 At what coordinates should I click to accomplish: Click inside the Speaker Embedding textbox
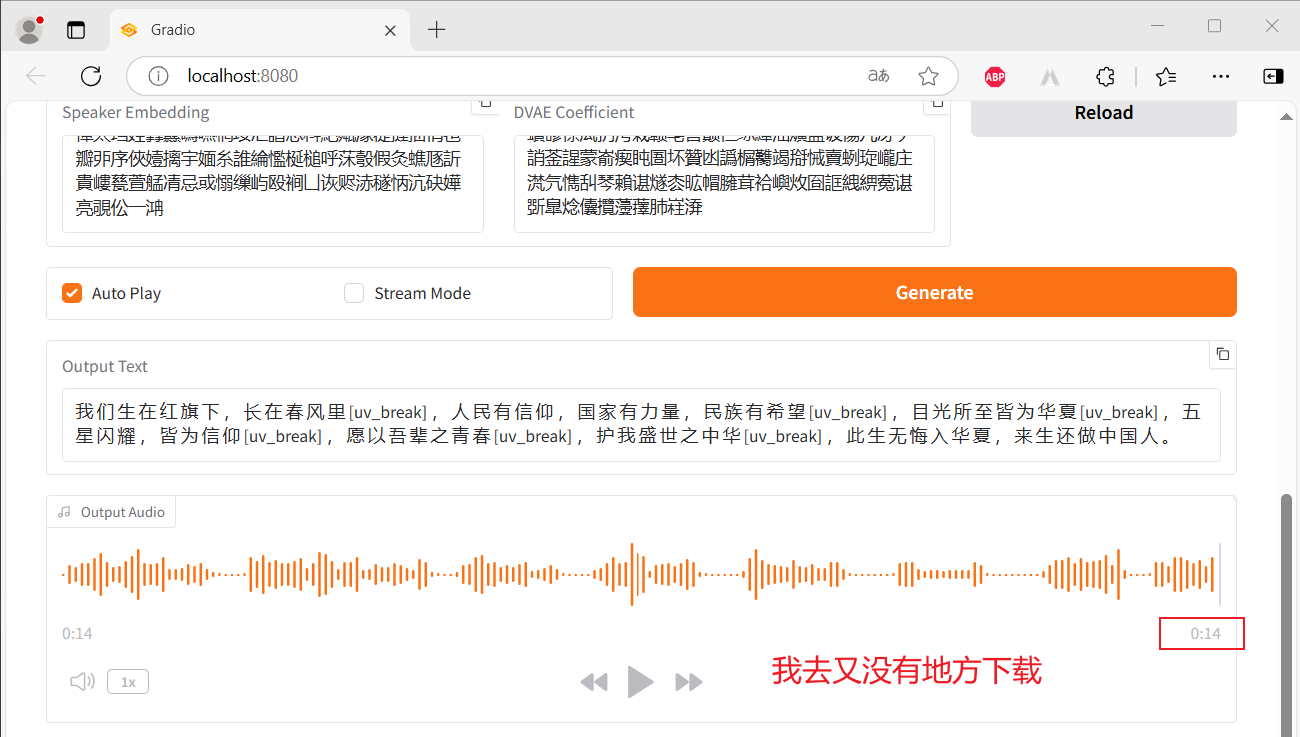(x=273, y=183)
